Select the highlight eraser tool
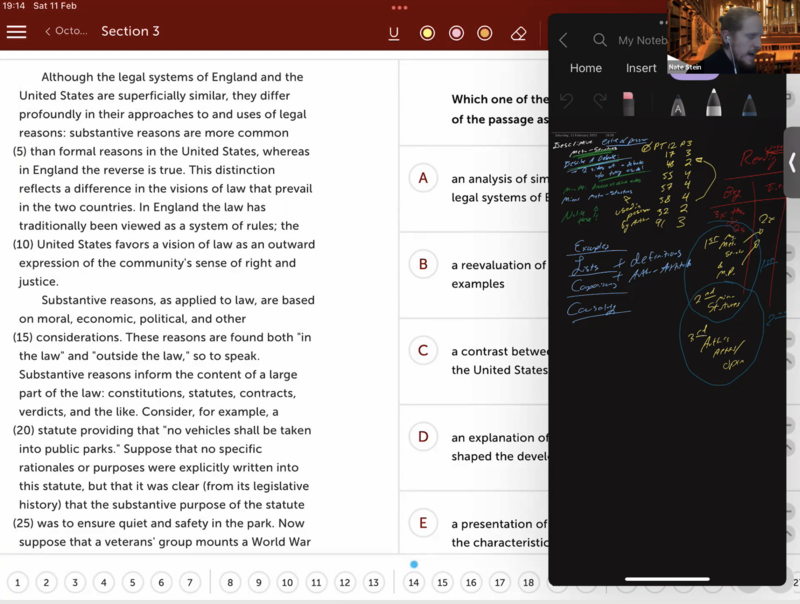The image size is (800, 604). pos(518,33)
